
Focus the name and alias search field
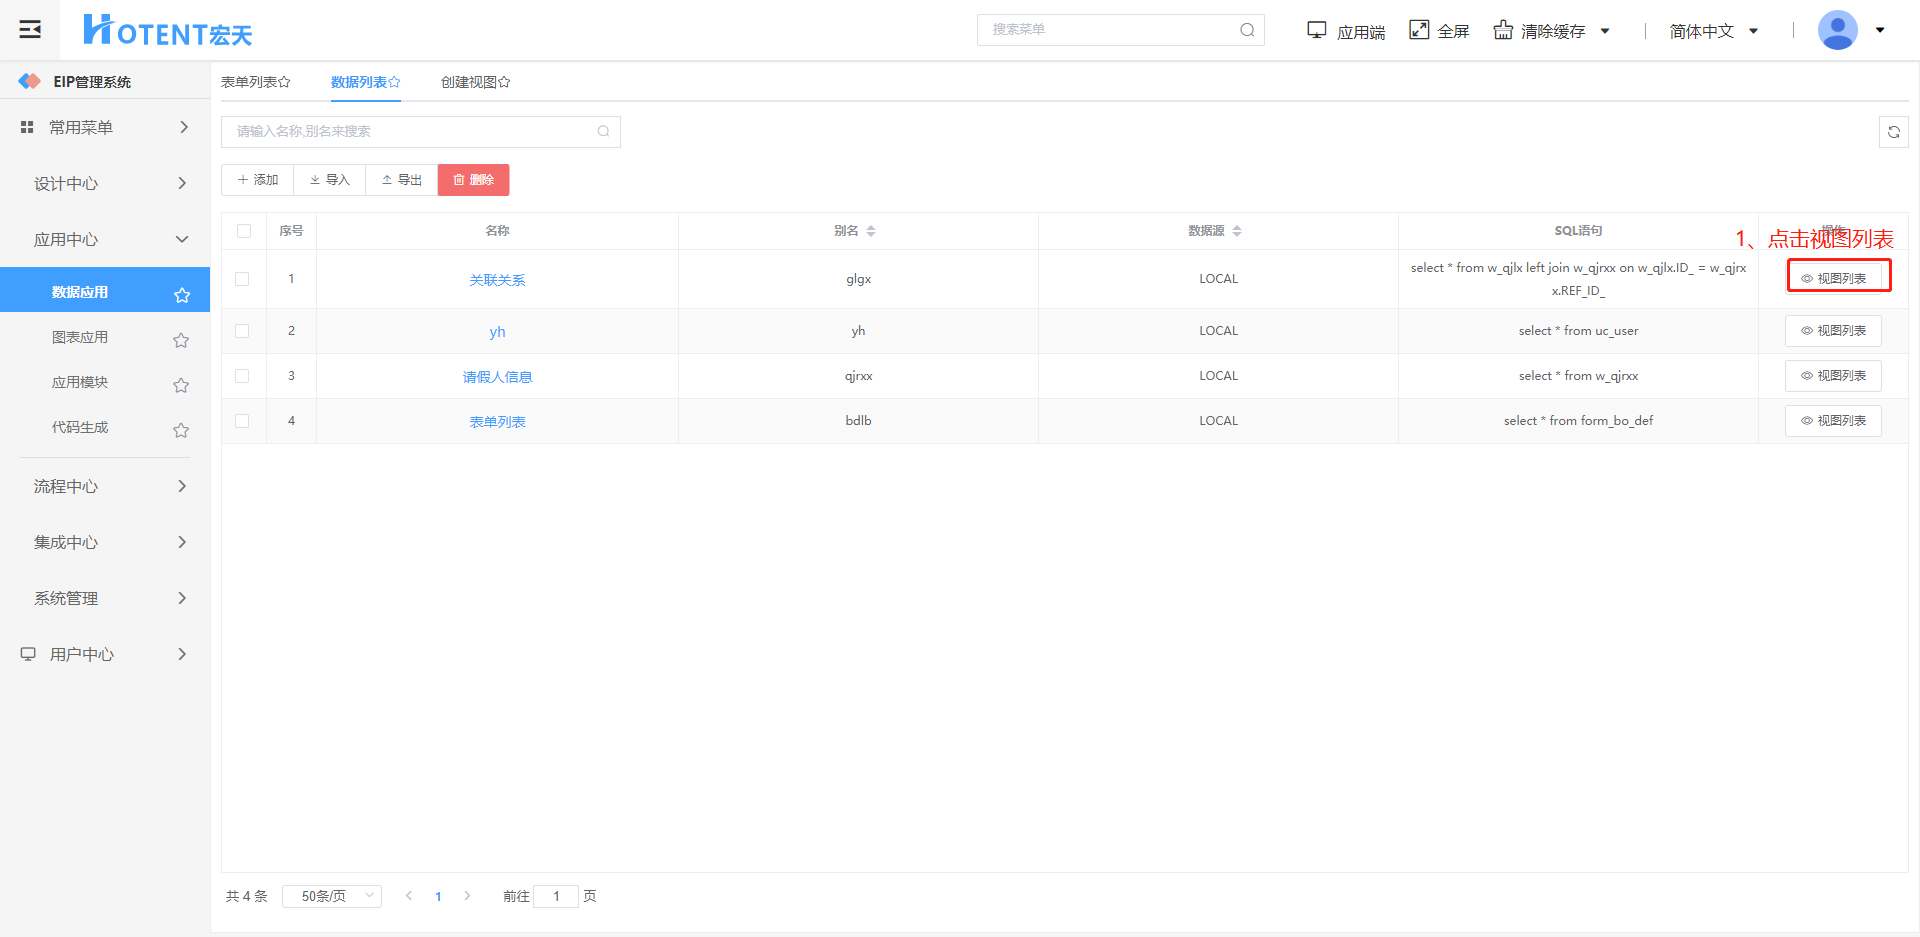click(420, 132)
